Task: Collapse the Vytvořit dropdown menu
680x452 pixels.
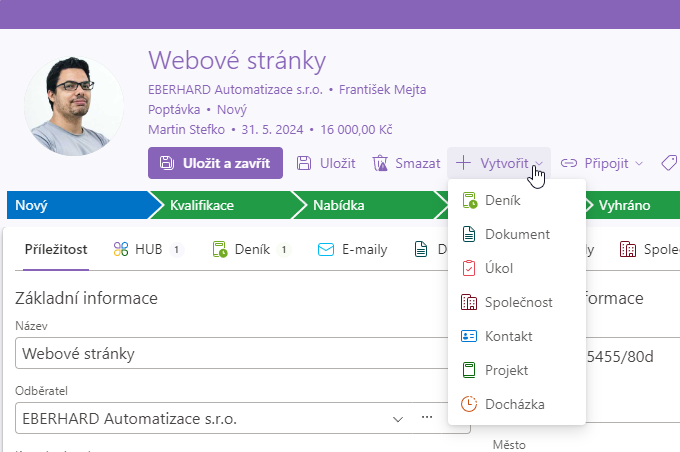Action: point(499,163)
